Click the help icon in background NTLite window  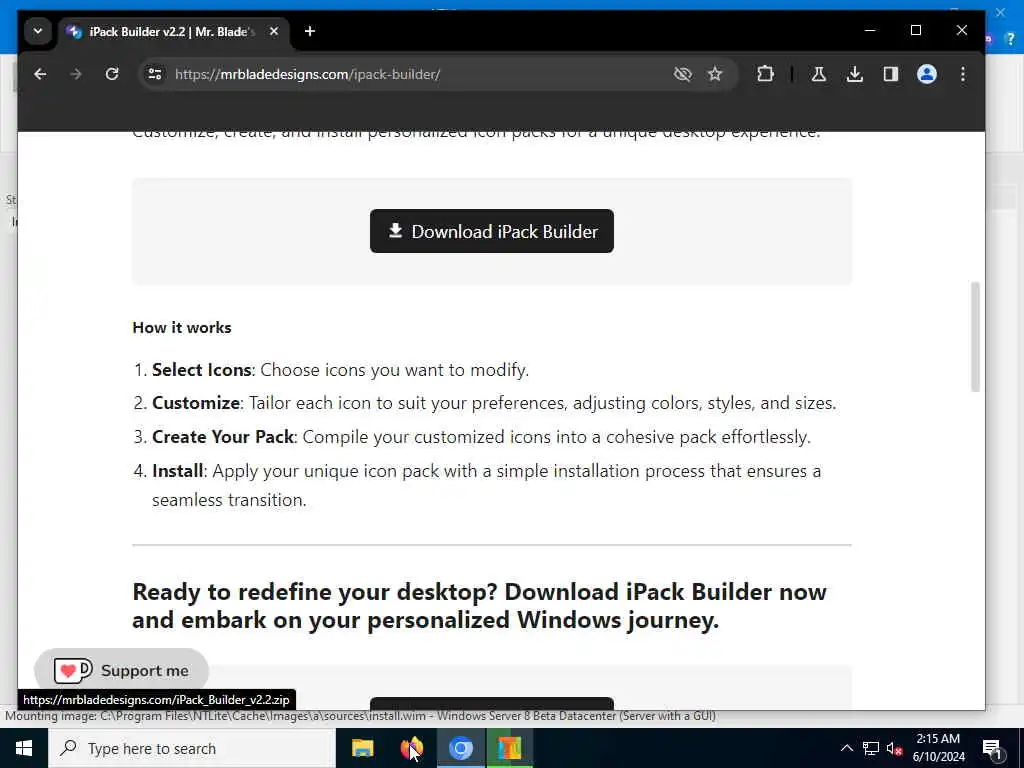tap(1010, 39)
